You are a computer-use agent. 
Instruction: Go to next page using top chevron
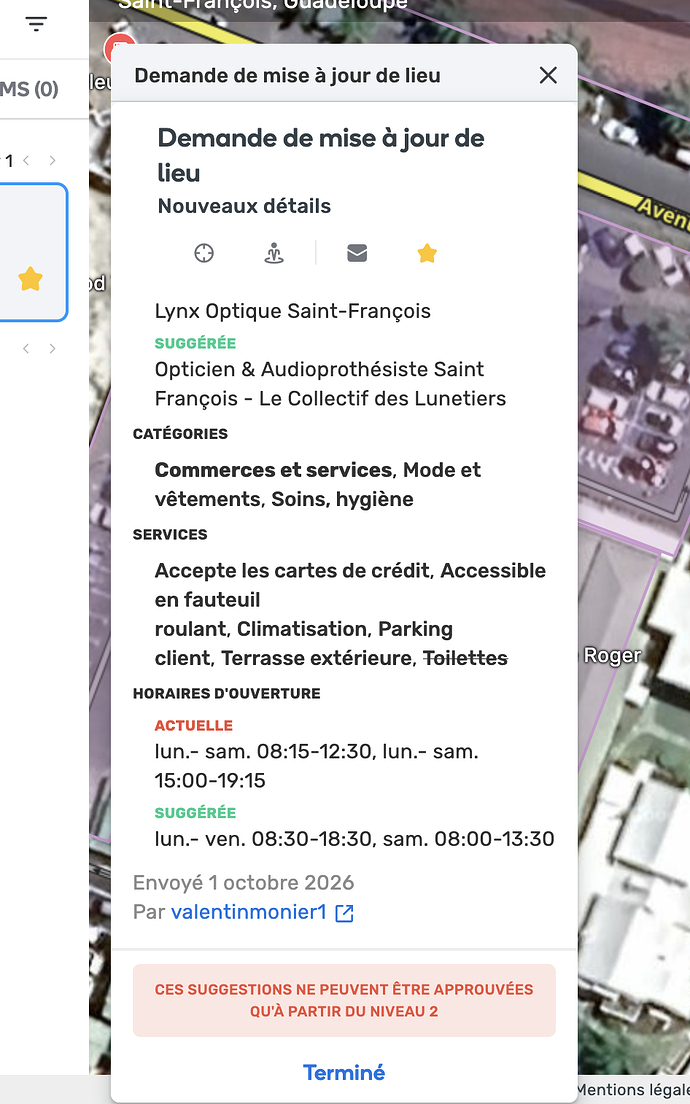click(52, 161)
